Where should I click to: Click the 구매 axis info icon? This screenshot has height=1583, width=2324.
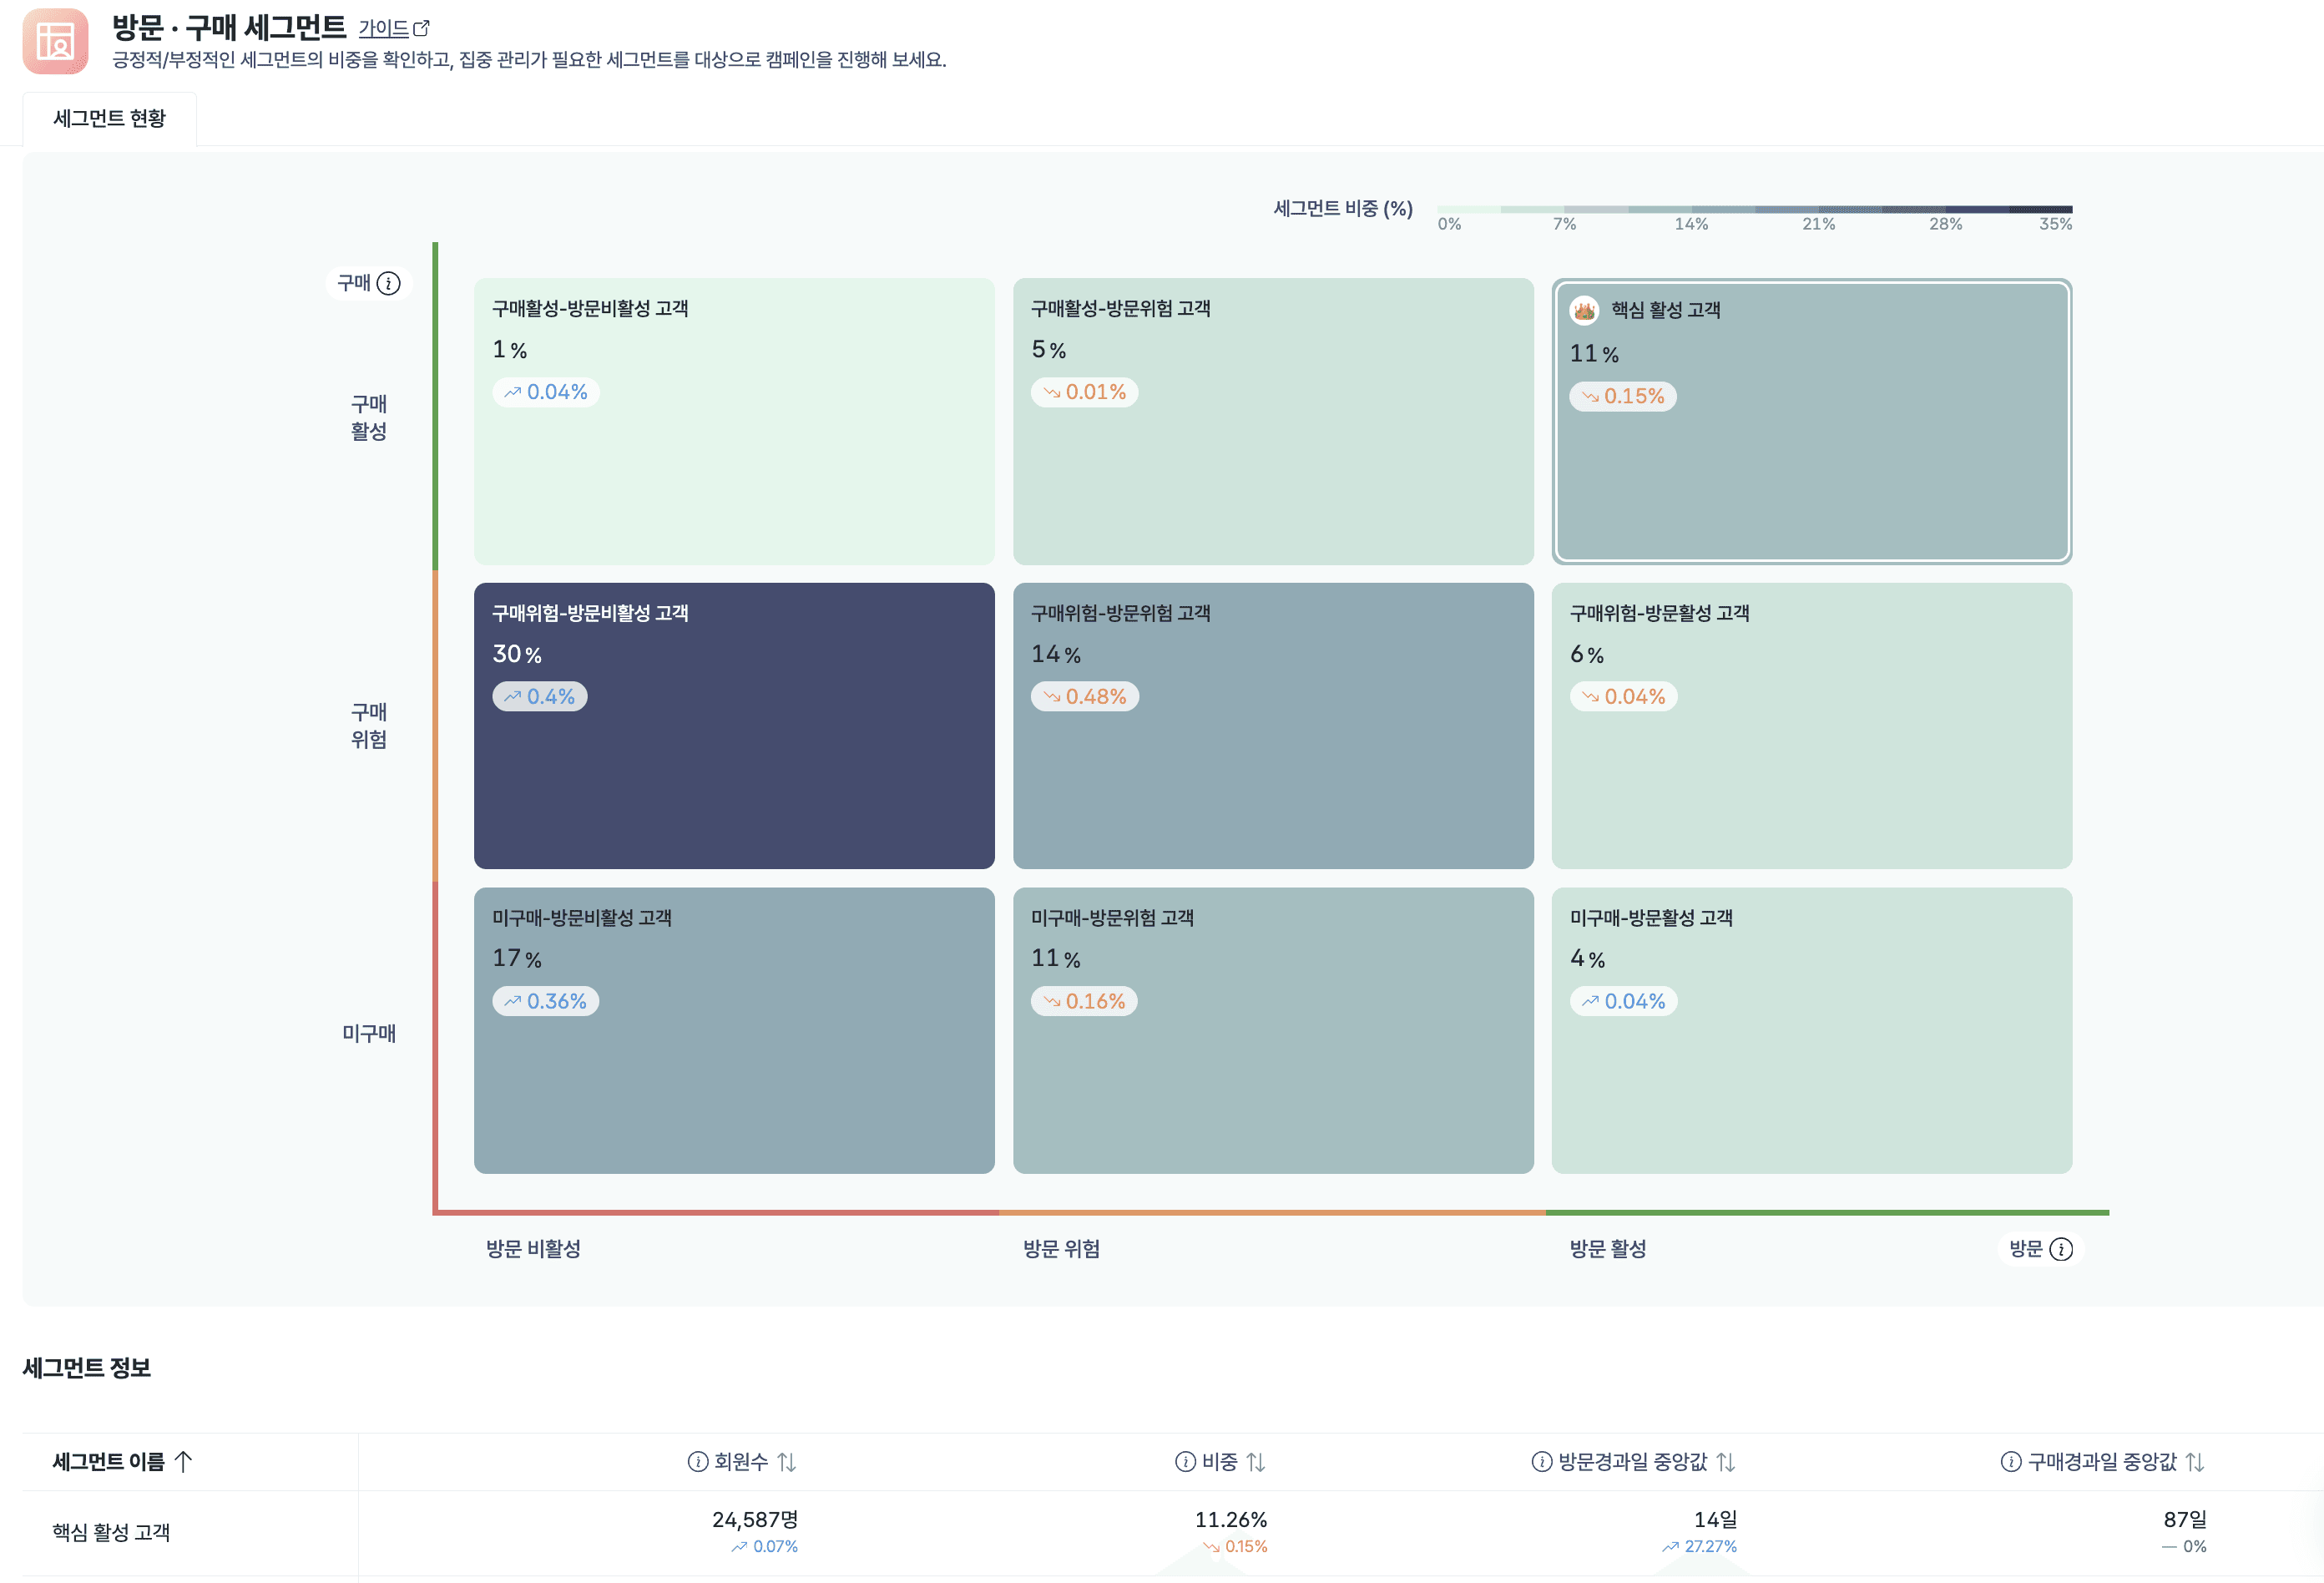point(389,284)
